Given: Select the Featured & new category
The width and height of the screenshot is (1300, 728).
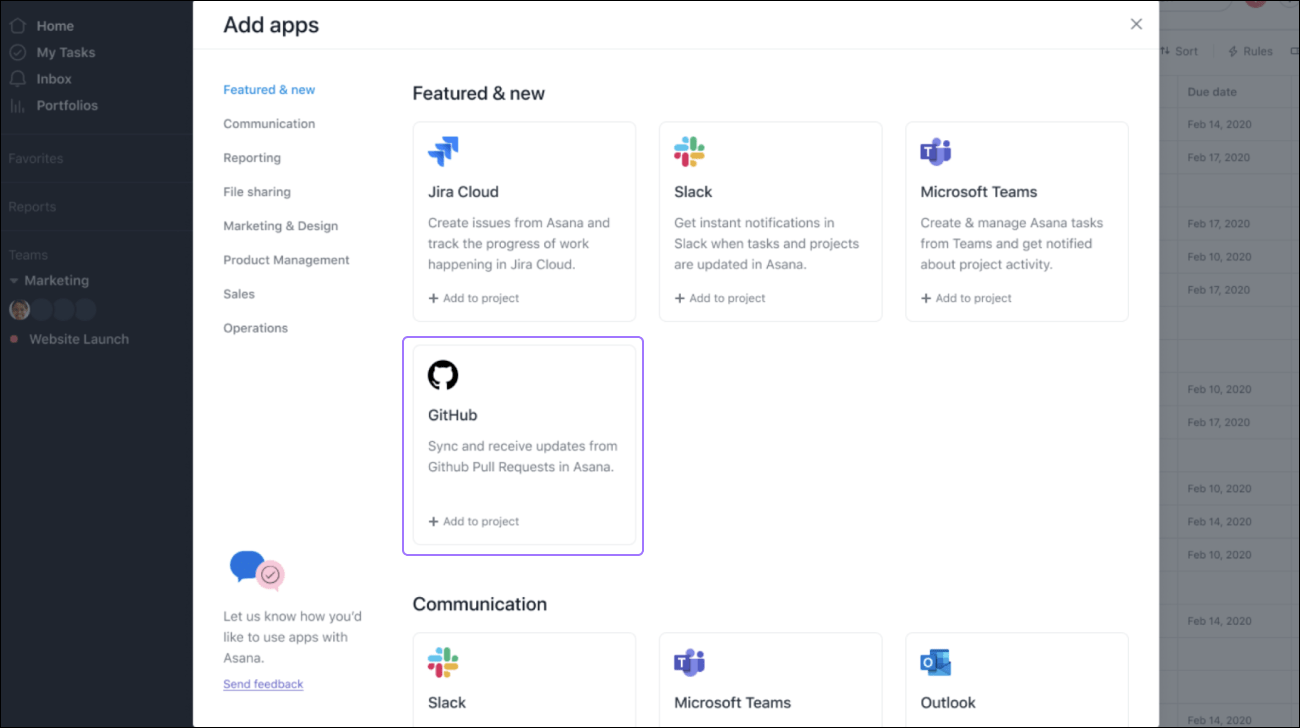Looking at the screenshot, I should (x=269, y=90).
